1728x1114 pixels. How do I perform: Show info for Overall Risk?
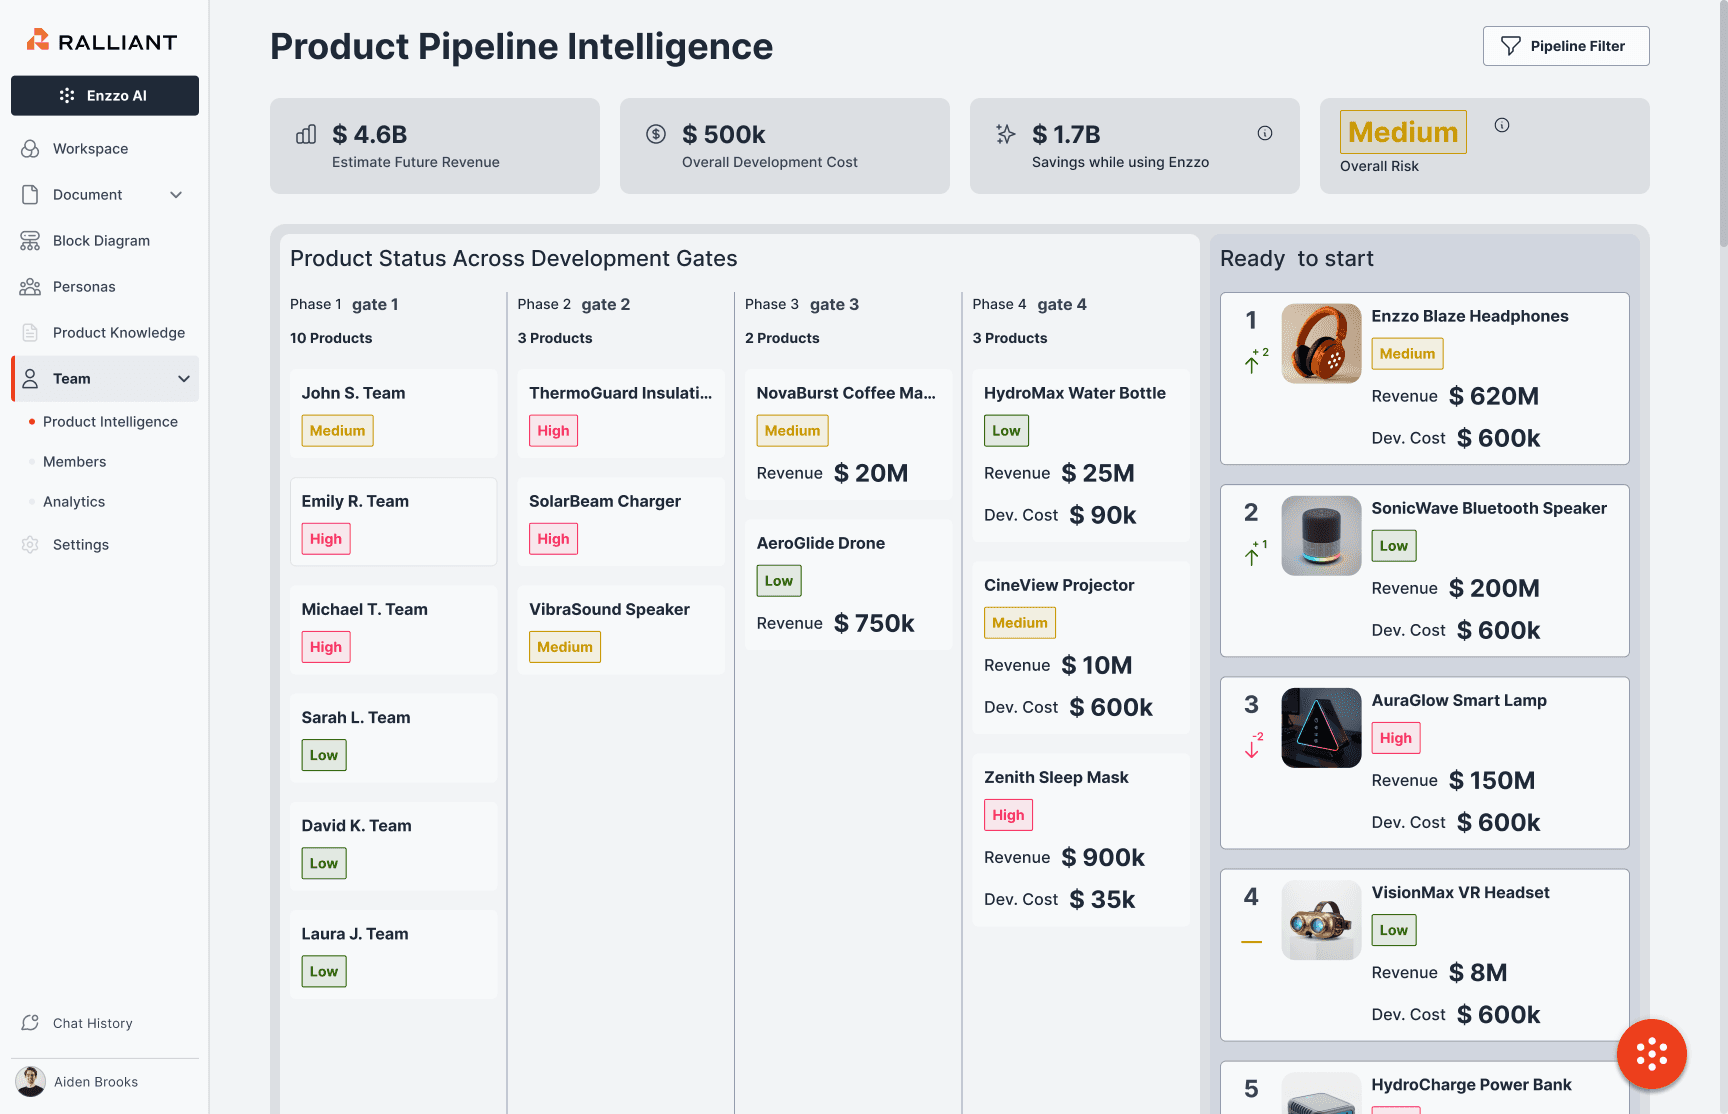(1502, 125)
